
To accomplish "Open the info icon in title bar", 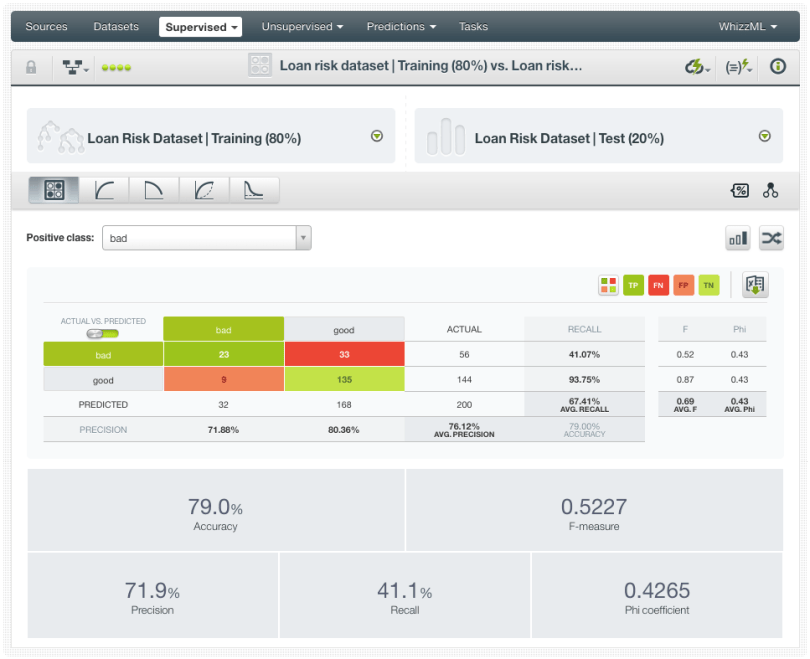I will click(777, 67).
